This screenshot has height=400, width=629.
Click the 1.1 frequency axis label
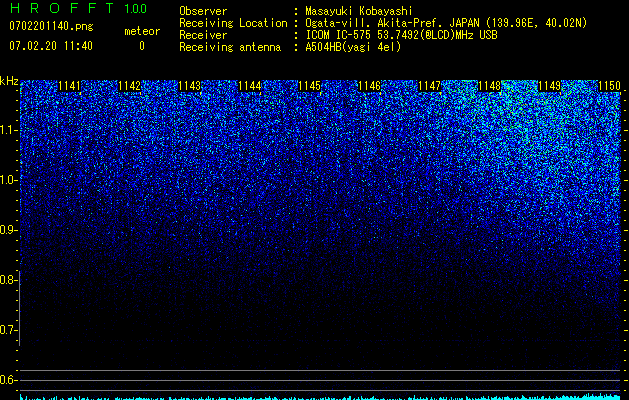tap(8, 130)
